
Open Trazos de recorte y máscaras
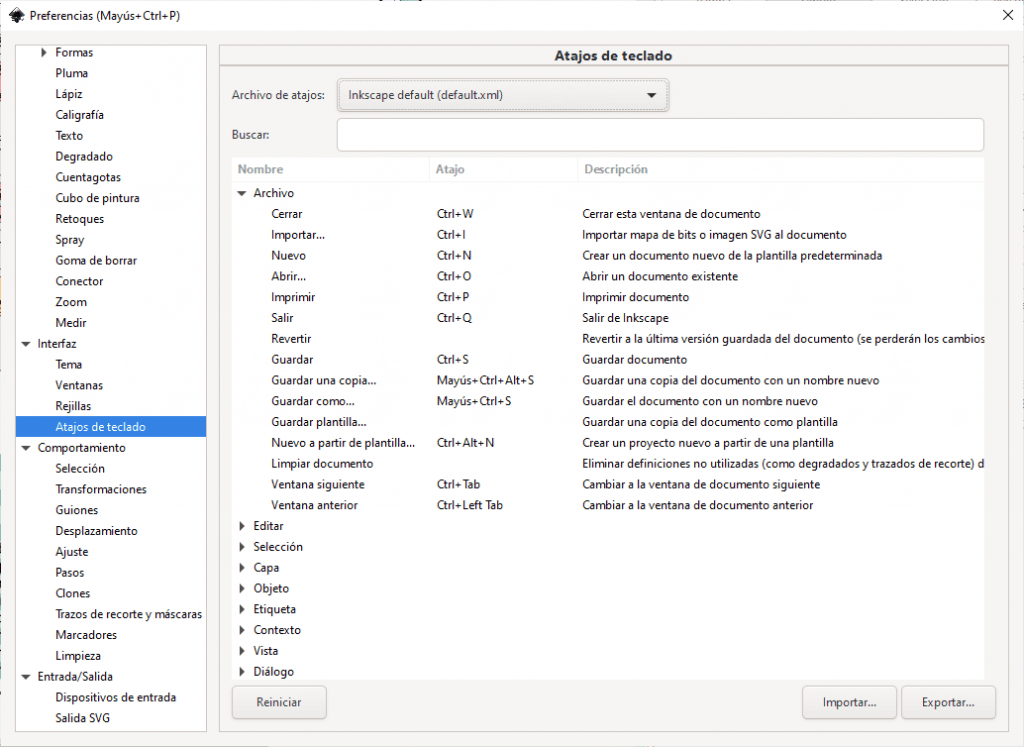[129, 614]
